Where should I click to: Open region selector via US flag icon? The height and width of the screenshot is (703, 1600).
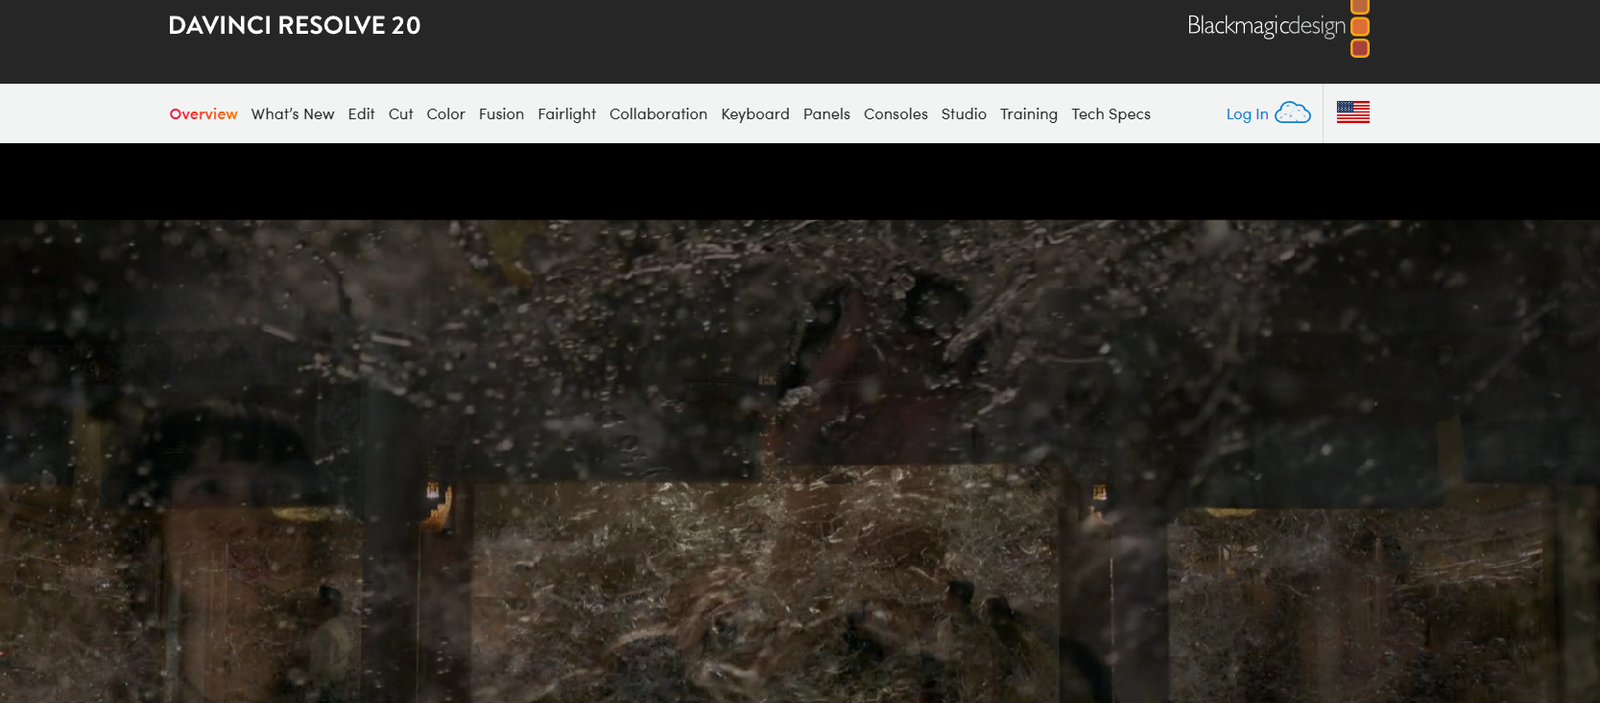tap(1352, 113)
